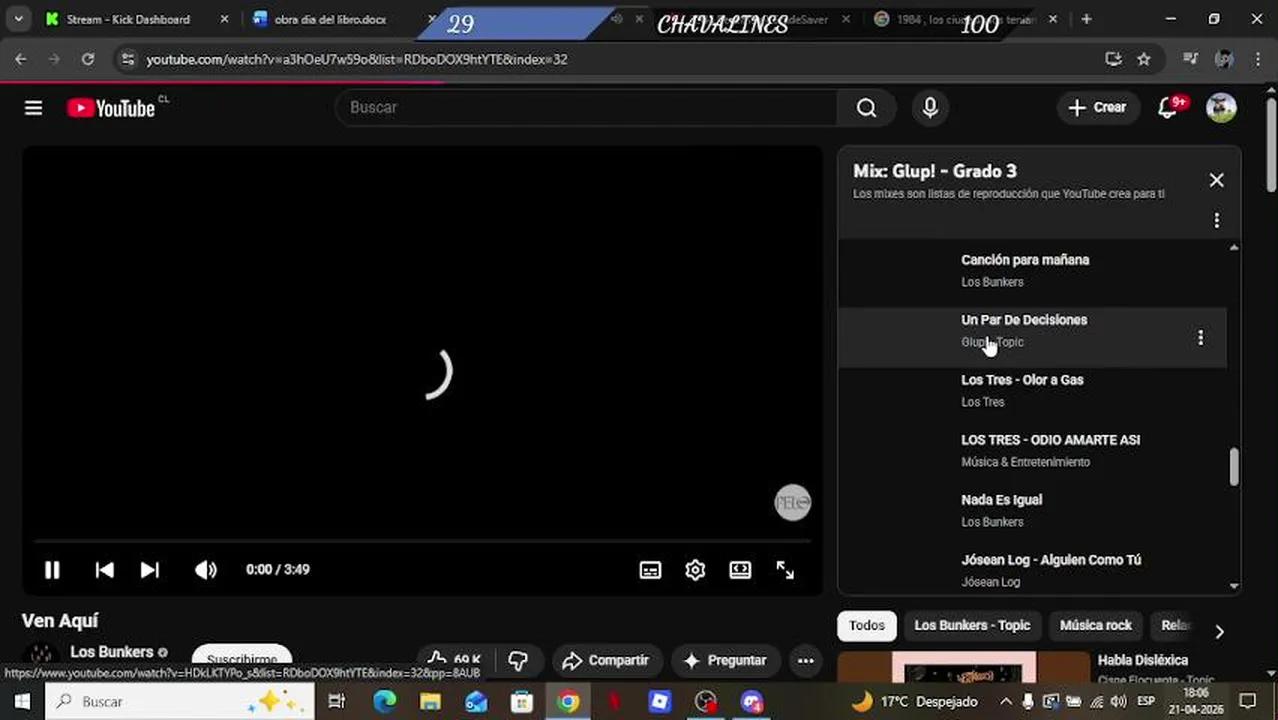Open player settings gear
This screenshot has height=720, width=1278.
(695, 570)
